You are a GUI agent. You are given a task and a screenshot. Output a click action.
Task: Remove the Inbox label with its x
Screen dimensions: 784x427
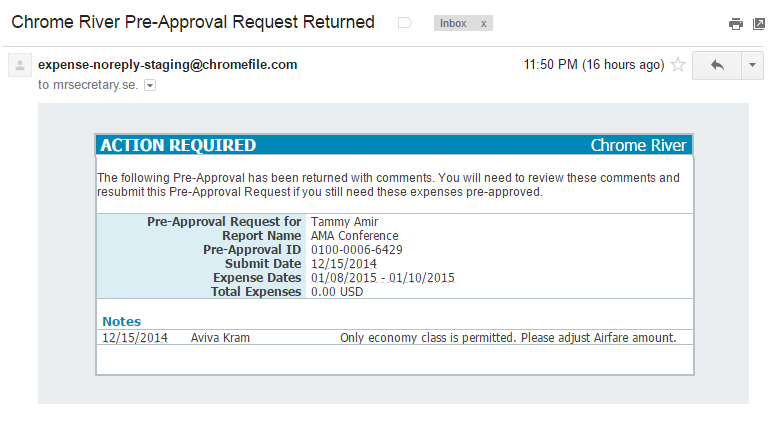[482, 23]
